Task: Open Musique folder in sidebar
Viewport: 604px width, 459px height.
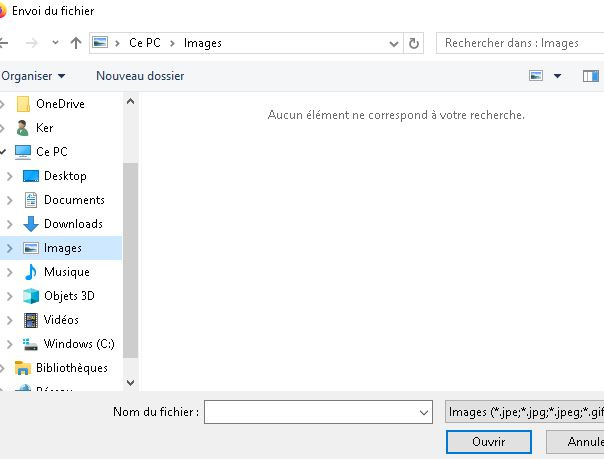Action: [x=67, y=272]
